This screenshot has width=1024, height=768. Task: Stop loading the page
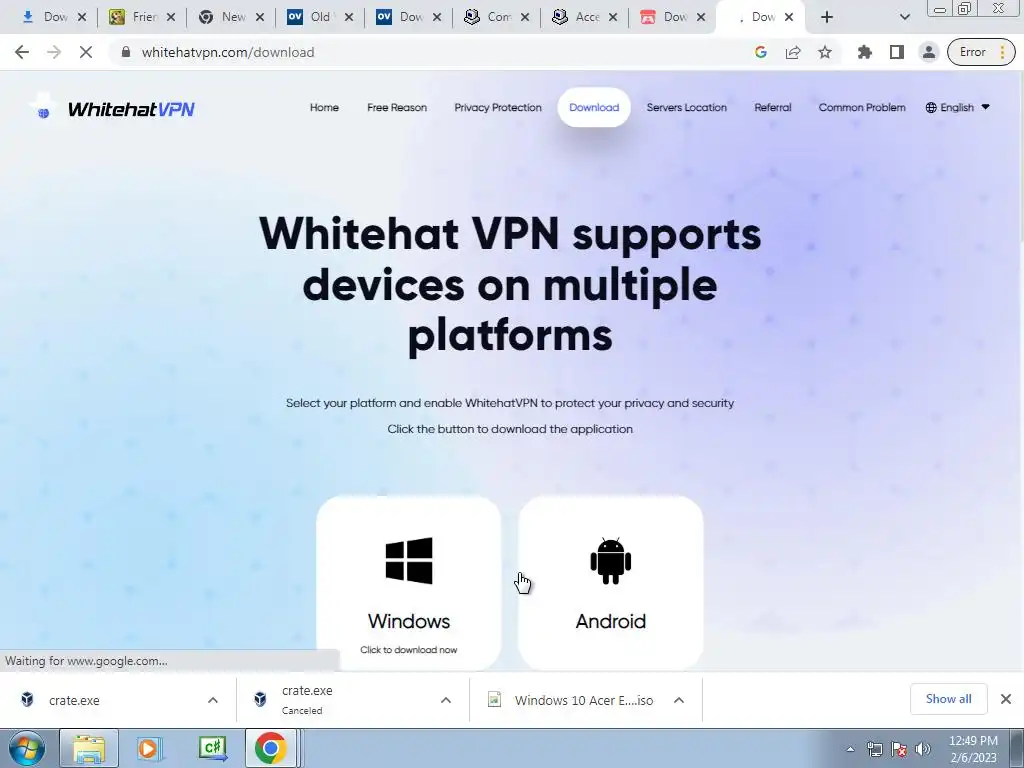pos(86,52)
